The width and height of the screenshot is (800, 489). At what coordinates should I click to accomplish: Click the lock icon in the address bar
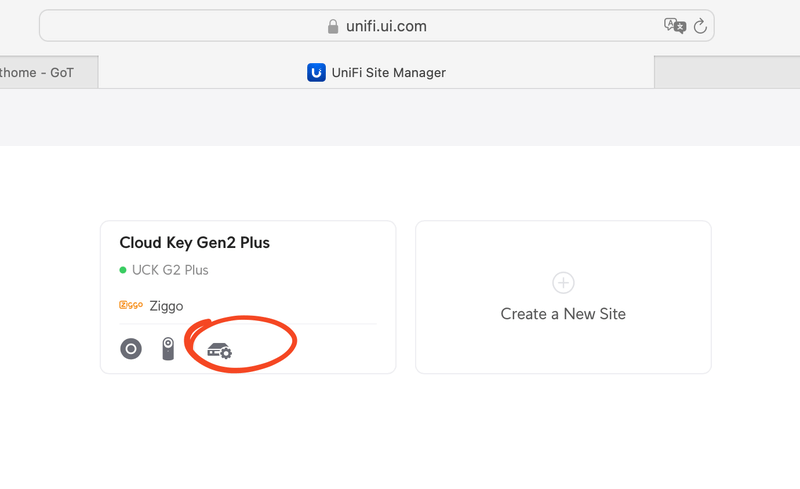pyautogui.click(x=333, y=26)
